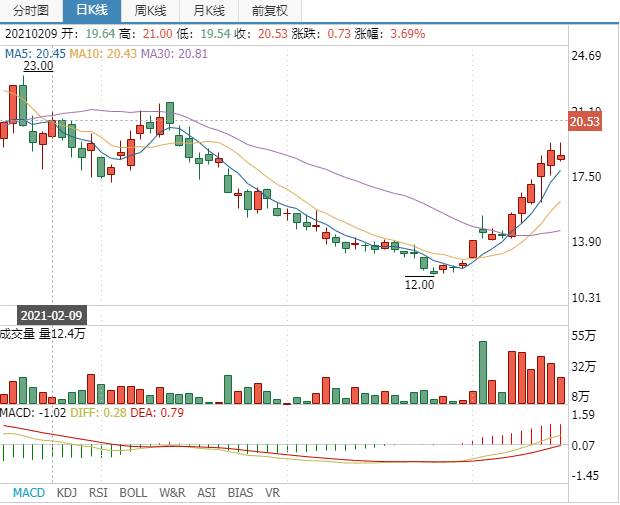Switch to the 分时图 tab
620x505 pixels.
[29, 11]
